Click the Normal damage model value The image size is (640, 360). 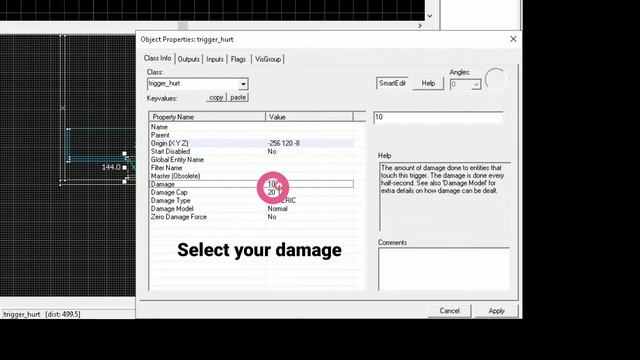point(278,209)
